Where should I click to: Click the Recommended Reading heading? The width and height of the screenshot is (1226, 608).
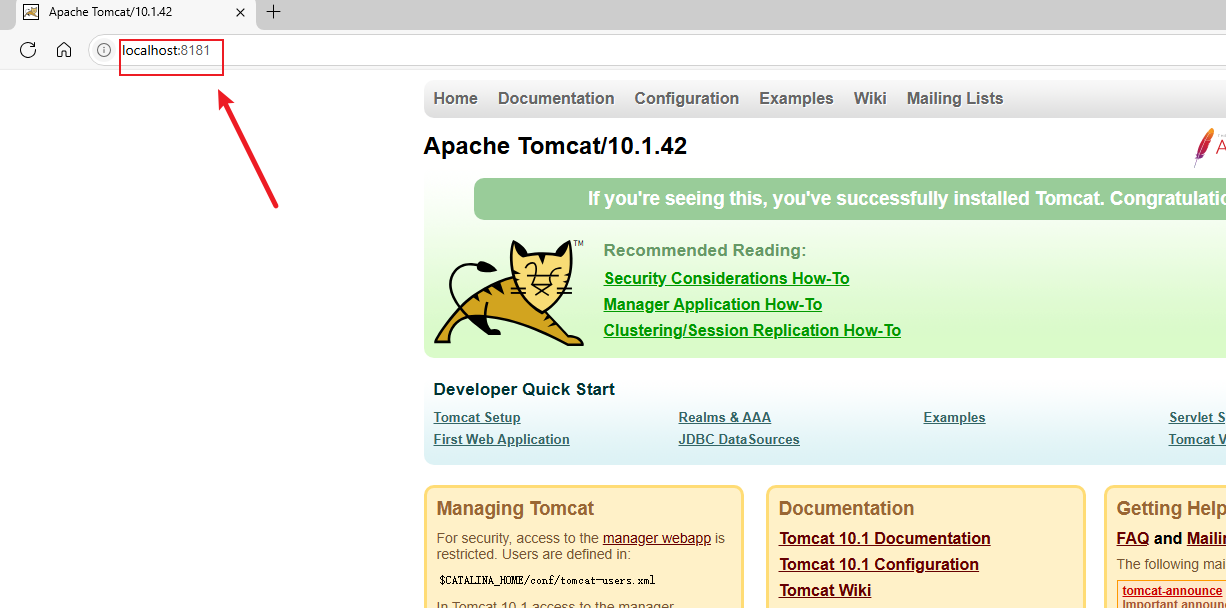[705, 250]
